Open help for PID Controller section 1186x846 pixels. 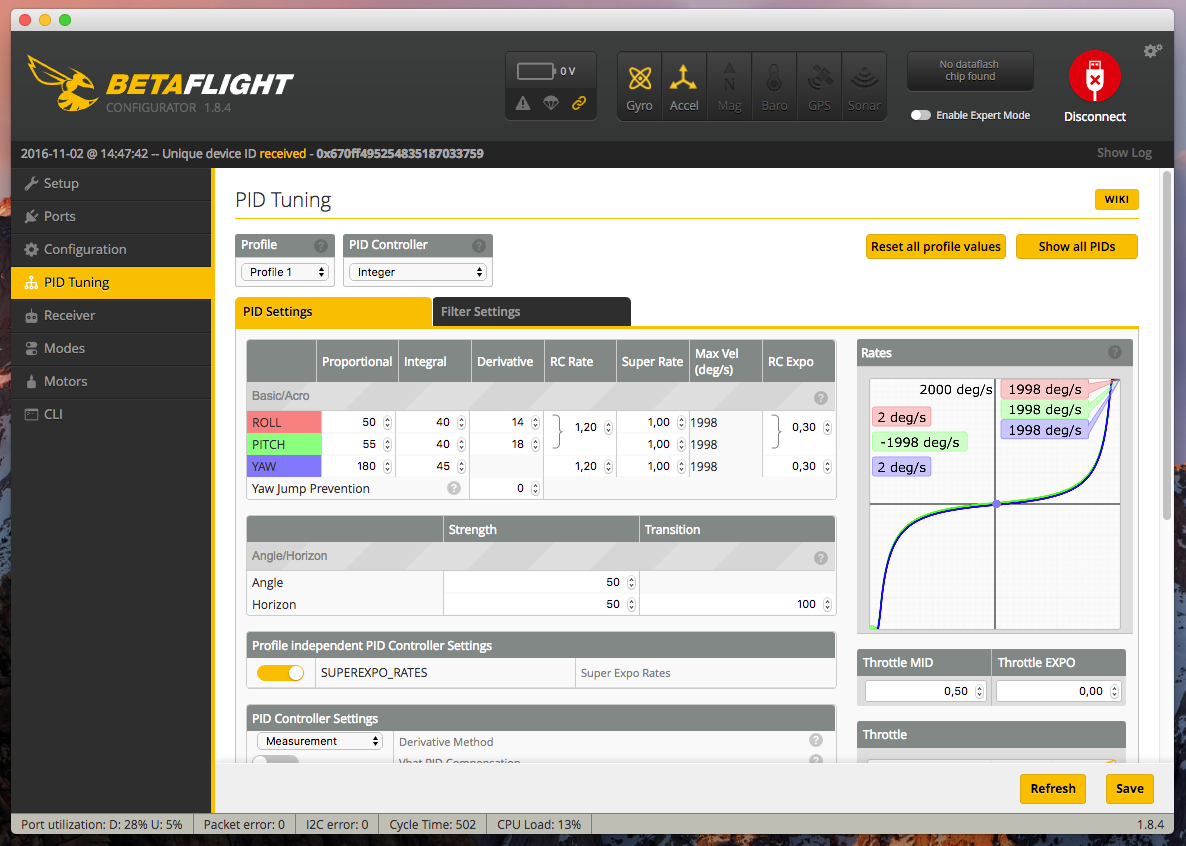click(479, 246)
